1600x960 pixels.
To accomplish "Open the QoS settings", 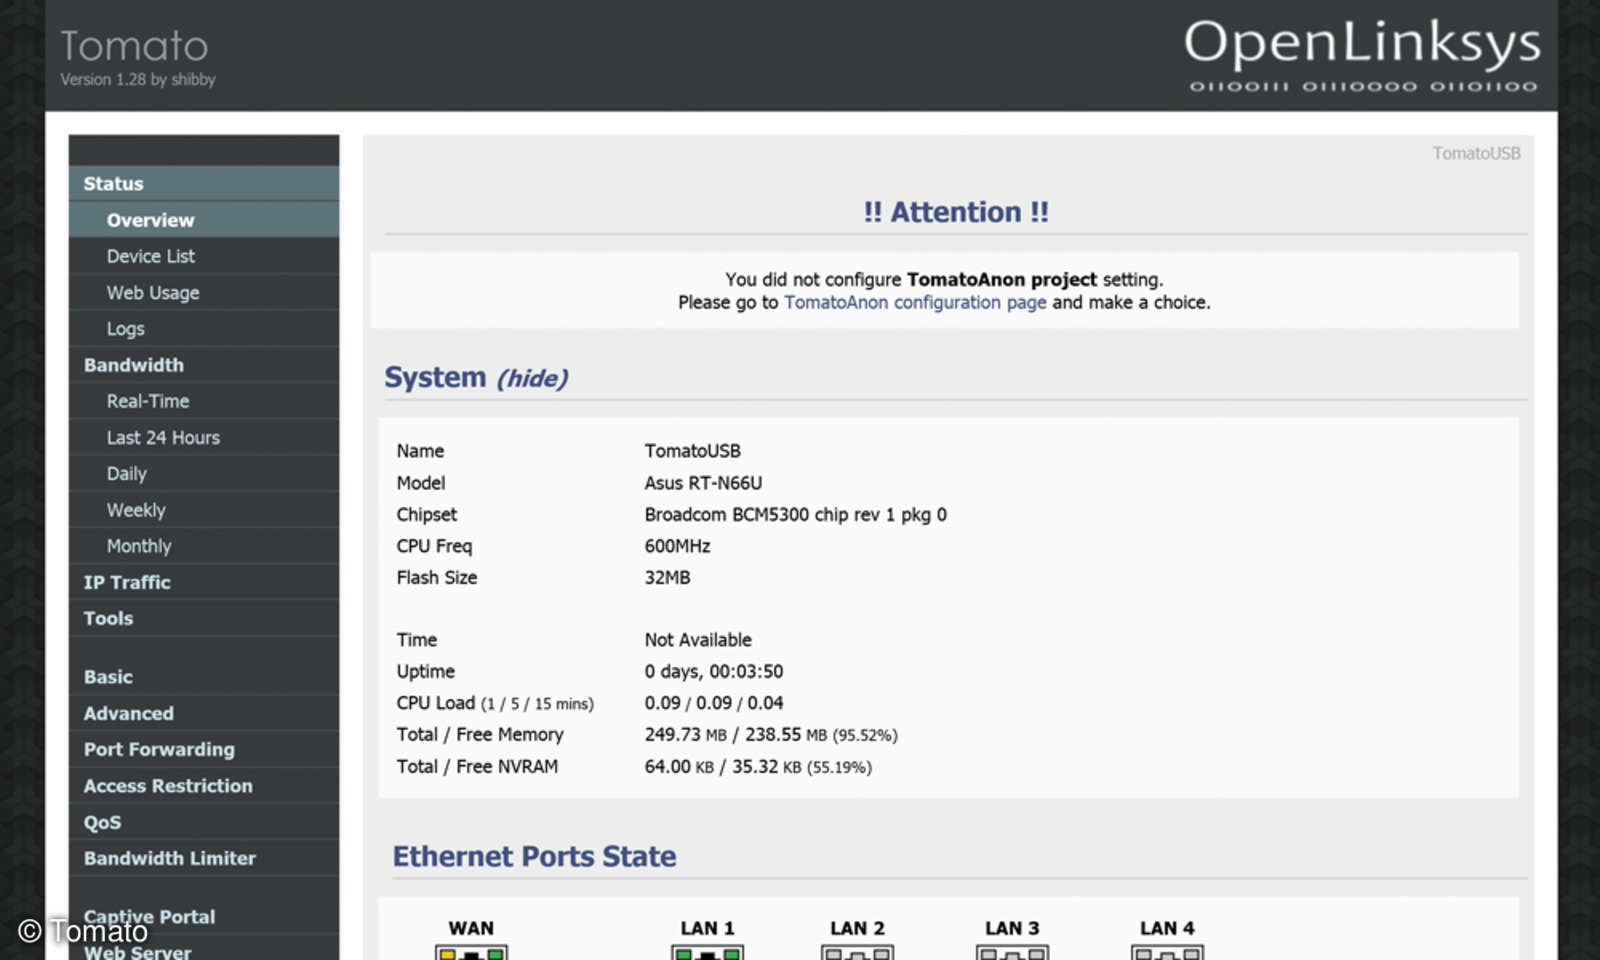I will point(100,822).
